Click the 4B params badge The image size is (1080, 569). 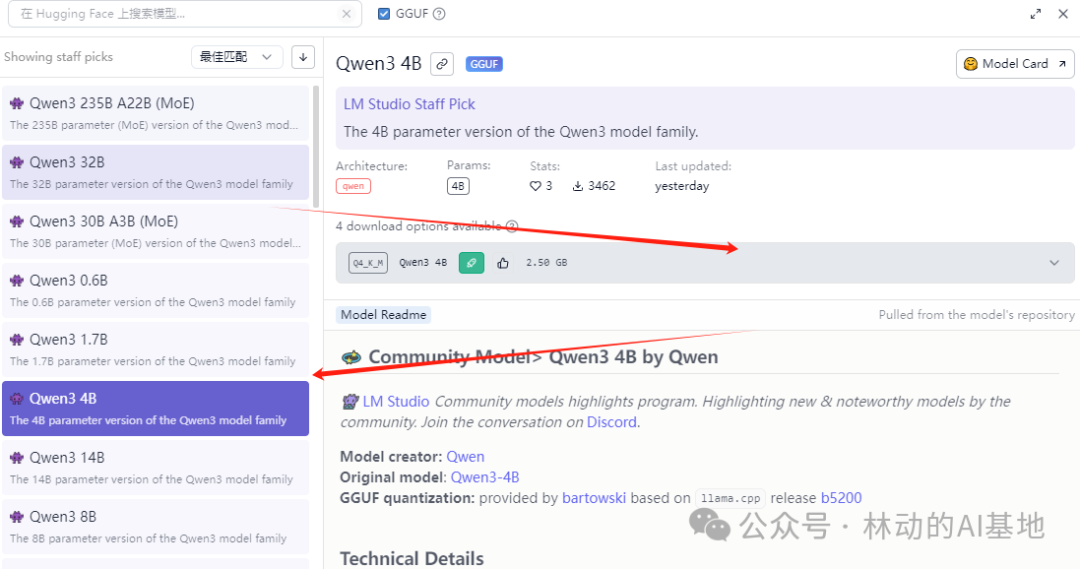458,186
